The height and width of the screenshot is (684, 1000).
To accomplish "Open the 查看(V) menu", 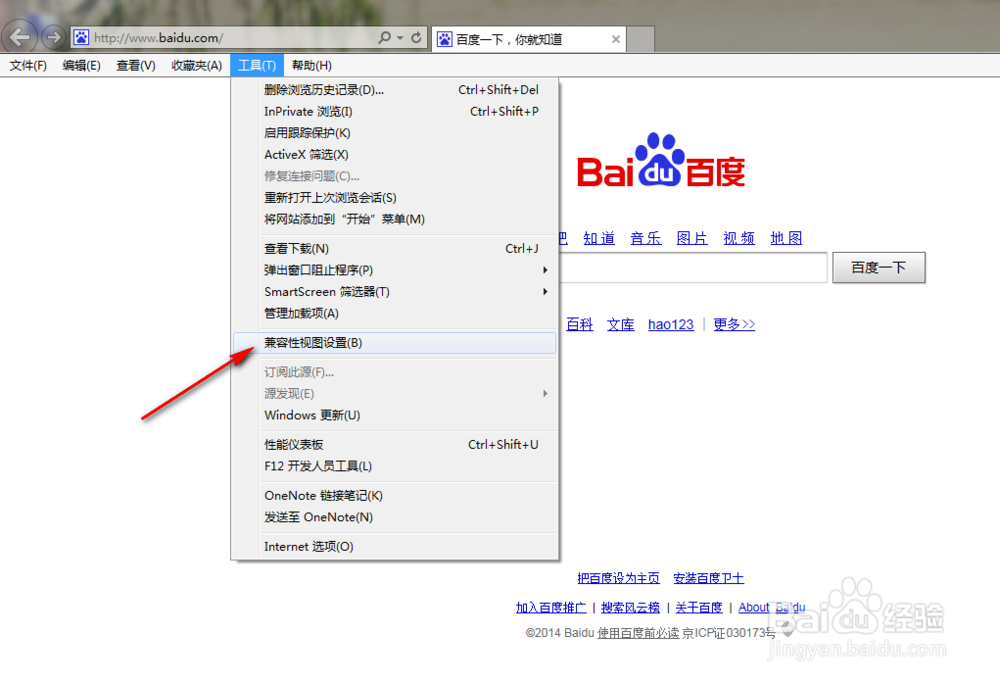I will (136, 66).
